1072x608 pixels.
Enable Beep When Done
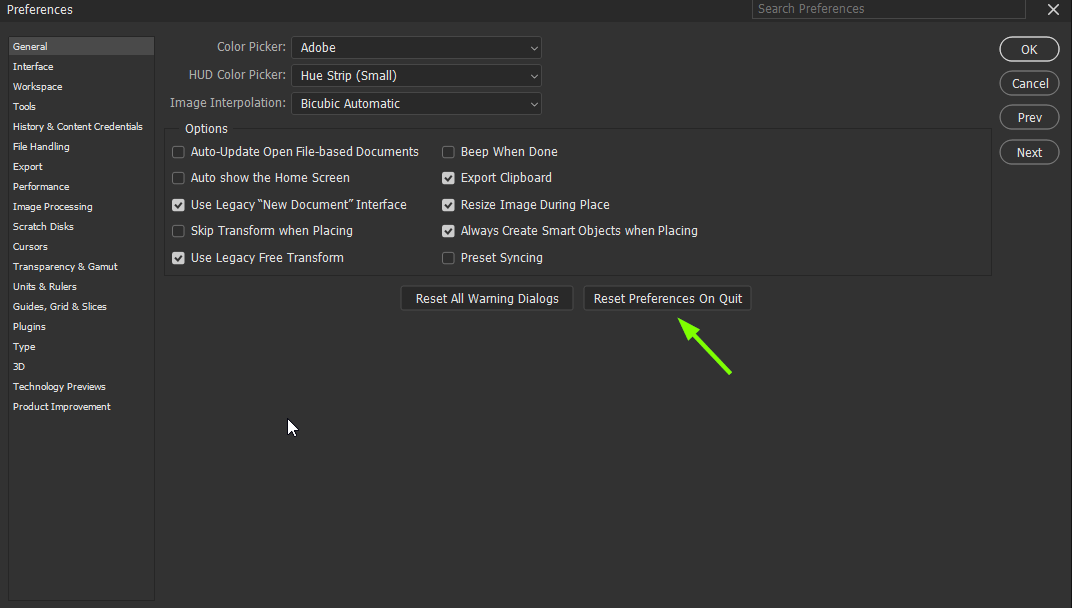coord(448,151)
